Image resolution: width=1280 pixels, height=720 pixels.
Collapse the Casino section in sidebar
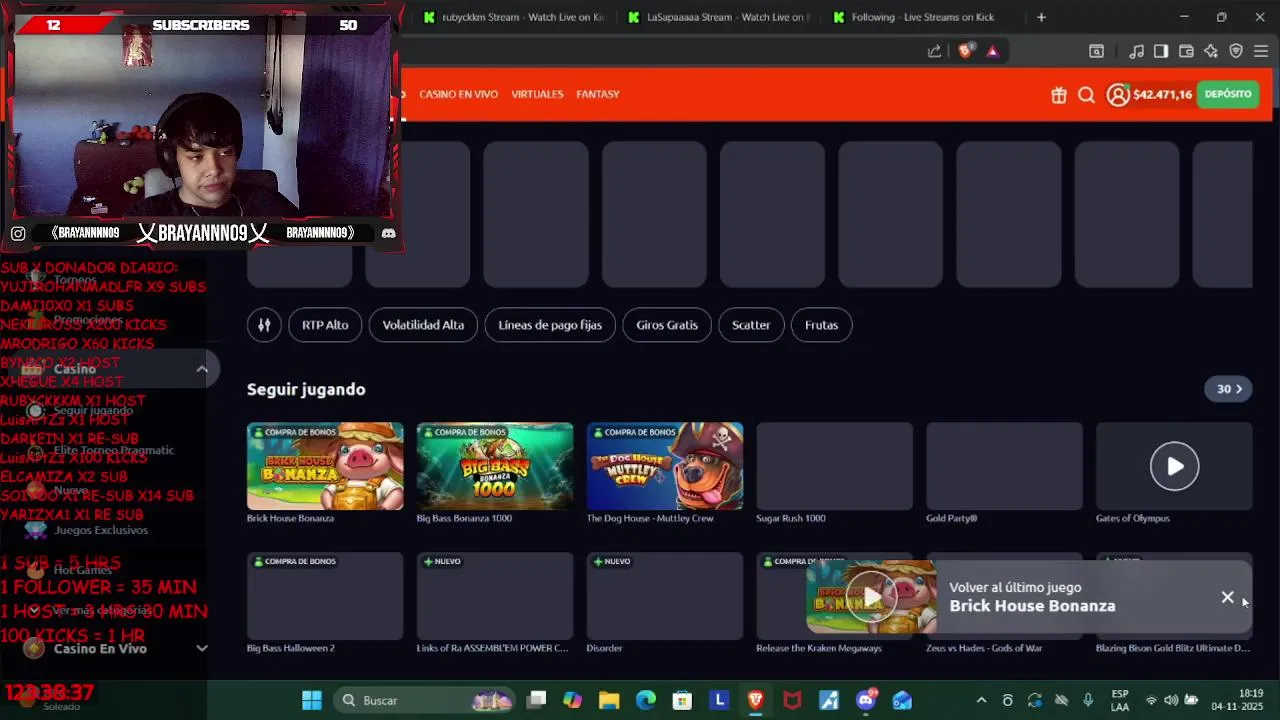(202, 369)
